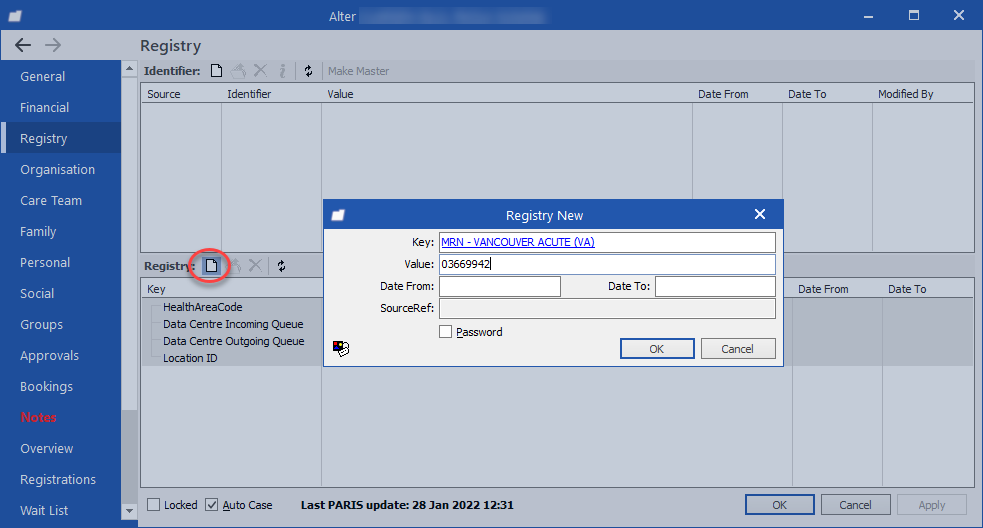Open the Overview section
Screen dimensions: 983x528
pos(46,449)
